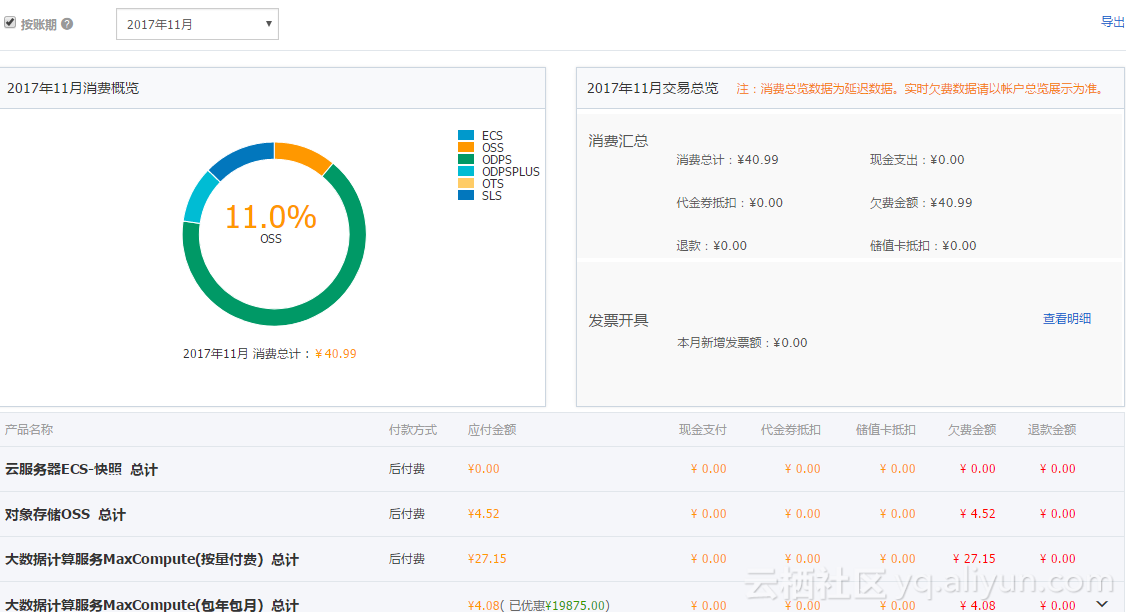
Task: Click the 现金支付 column header
Action: click(x=702, y=430)
